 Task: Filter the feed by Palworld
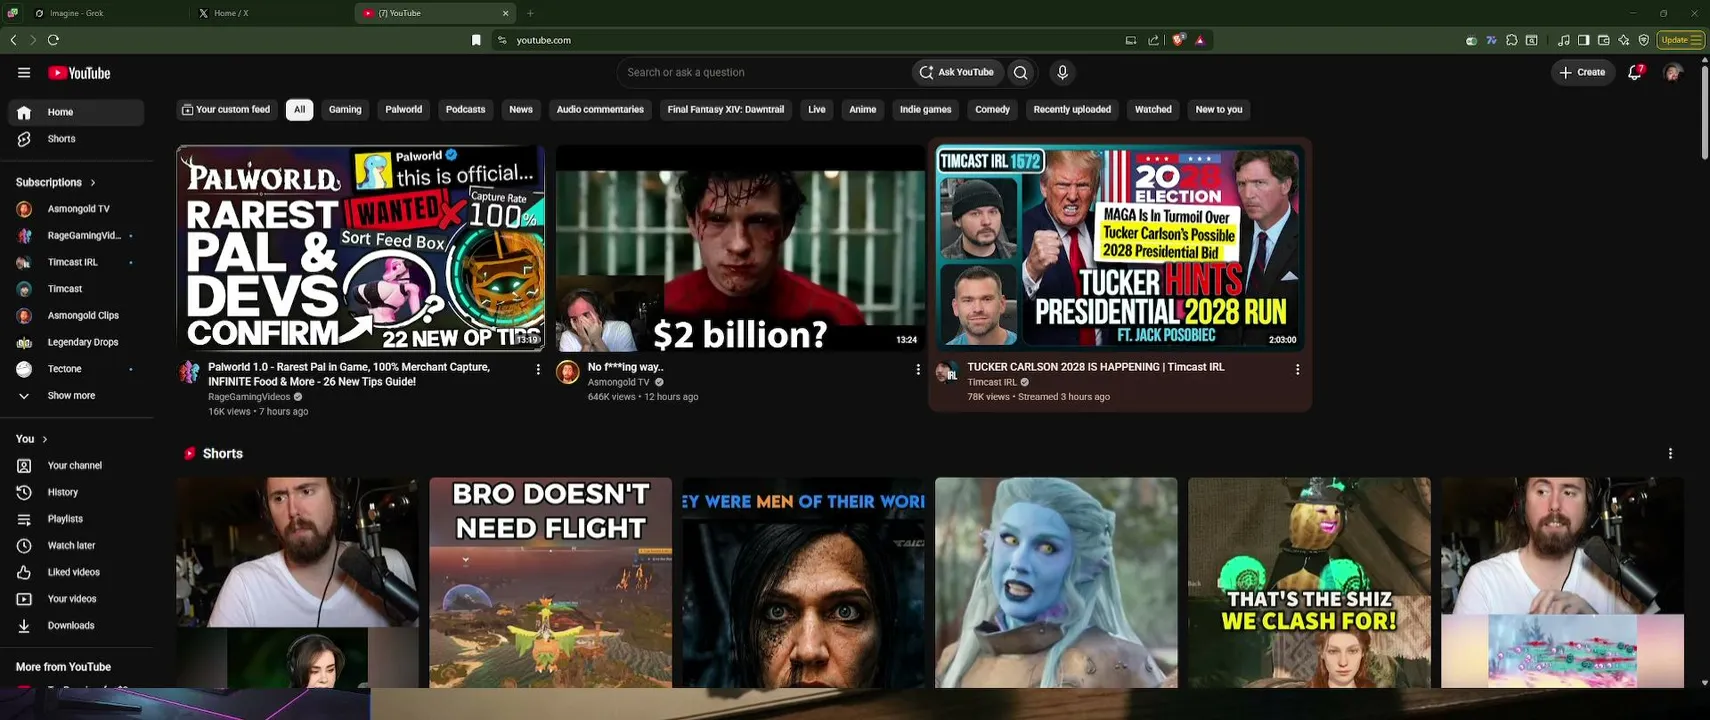(x=404, y=110)
